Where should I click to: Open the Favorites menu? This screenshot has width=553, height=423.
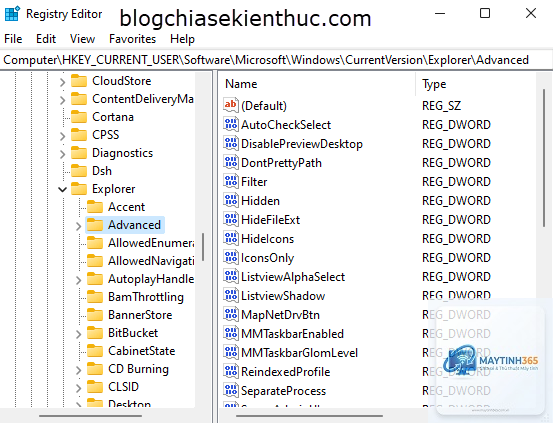pyautogui.click(x=132, y=38)
